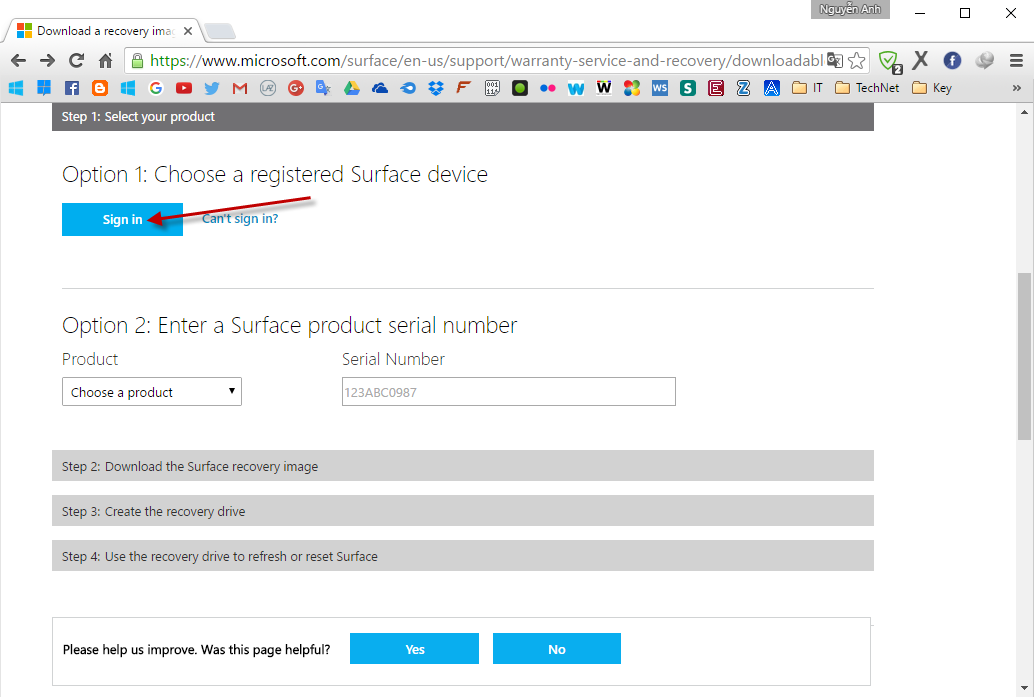1034x697 pixels.
Task: Collapse the Step 1: Select your product header
Action: pos(463,117)
